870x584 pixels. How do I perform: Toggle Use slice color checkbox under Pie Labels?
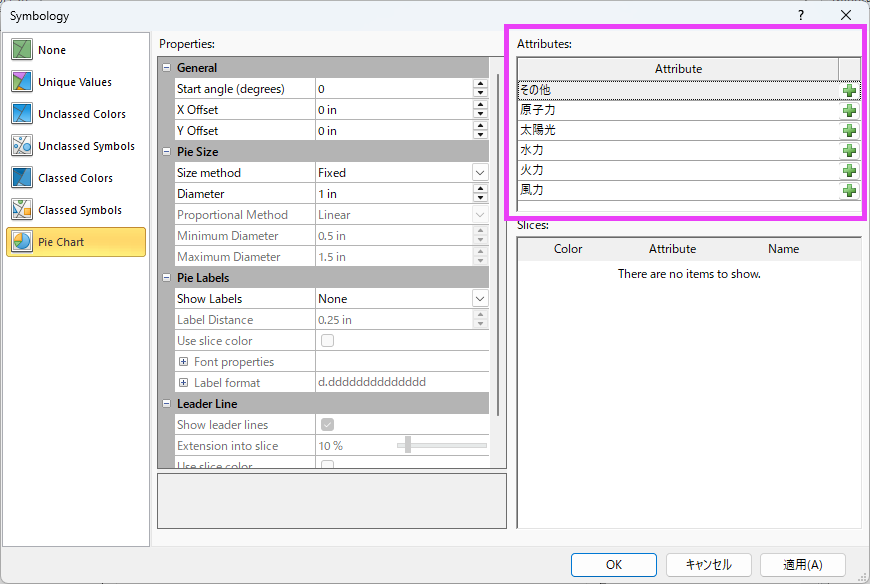pyautogui.click(x=327, y=341)
